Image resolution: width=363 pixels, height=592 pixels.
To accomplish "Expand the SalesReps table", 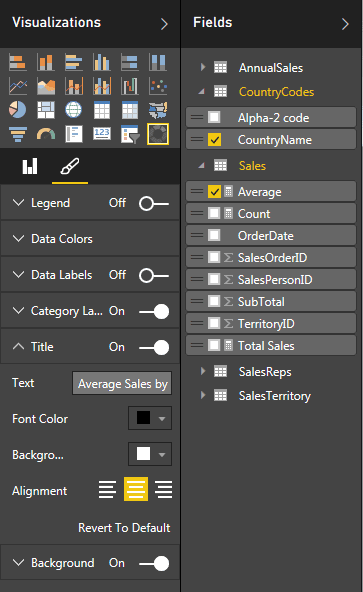I will click(203, 371).
